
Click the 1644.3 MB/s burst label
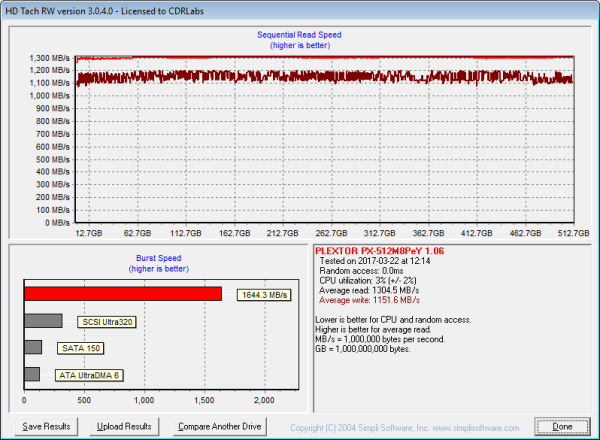pos(264,295)
